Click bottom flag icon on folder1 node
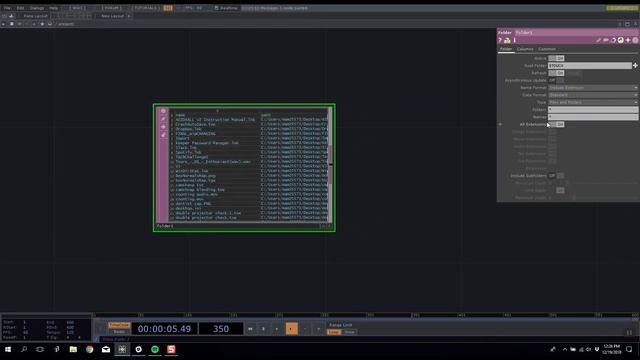 163,135
